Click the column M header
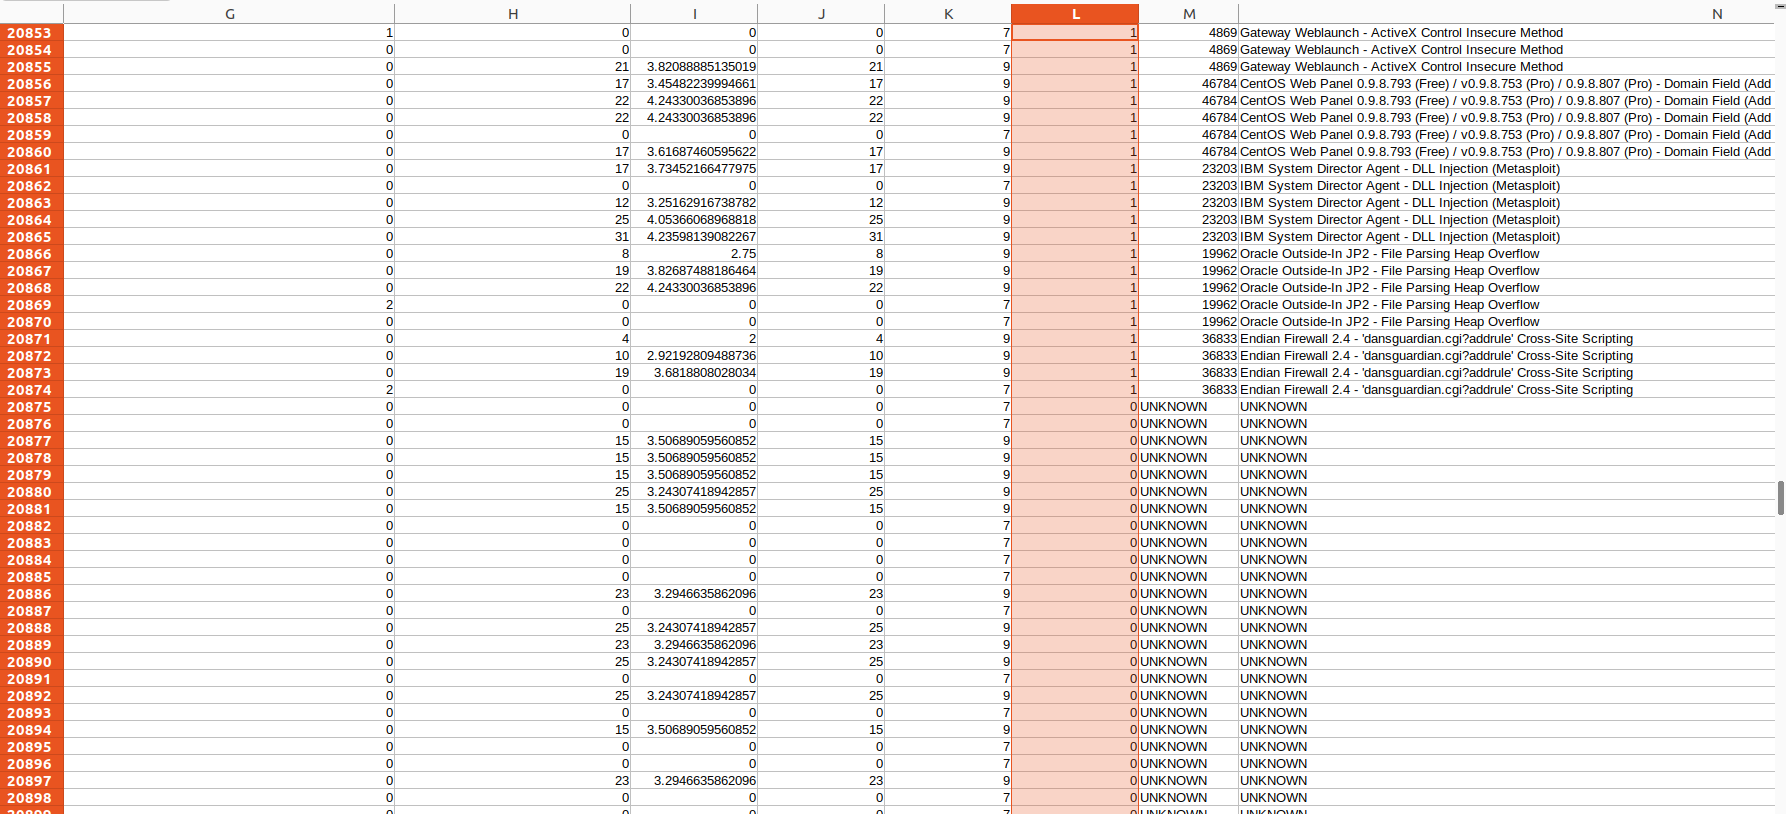This screenshot has height=814, width=1786. 1188,14
